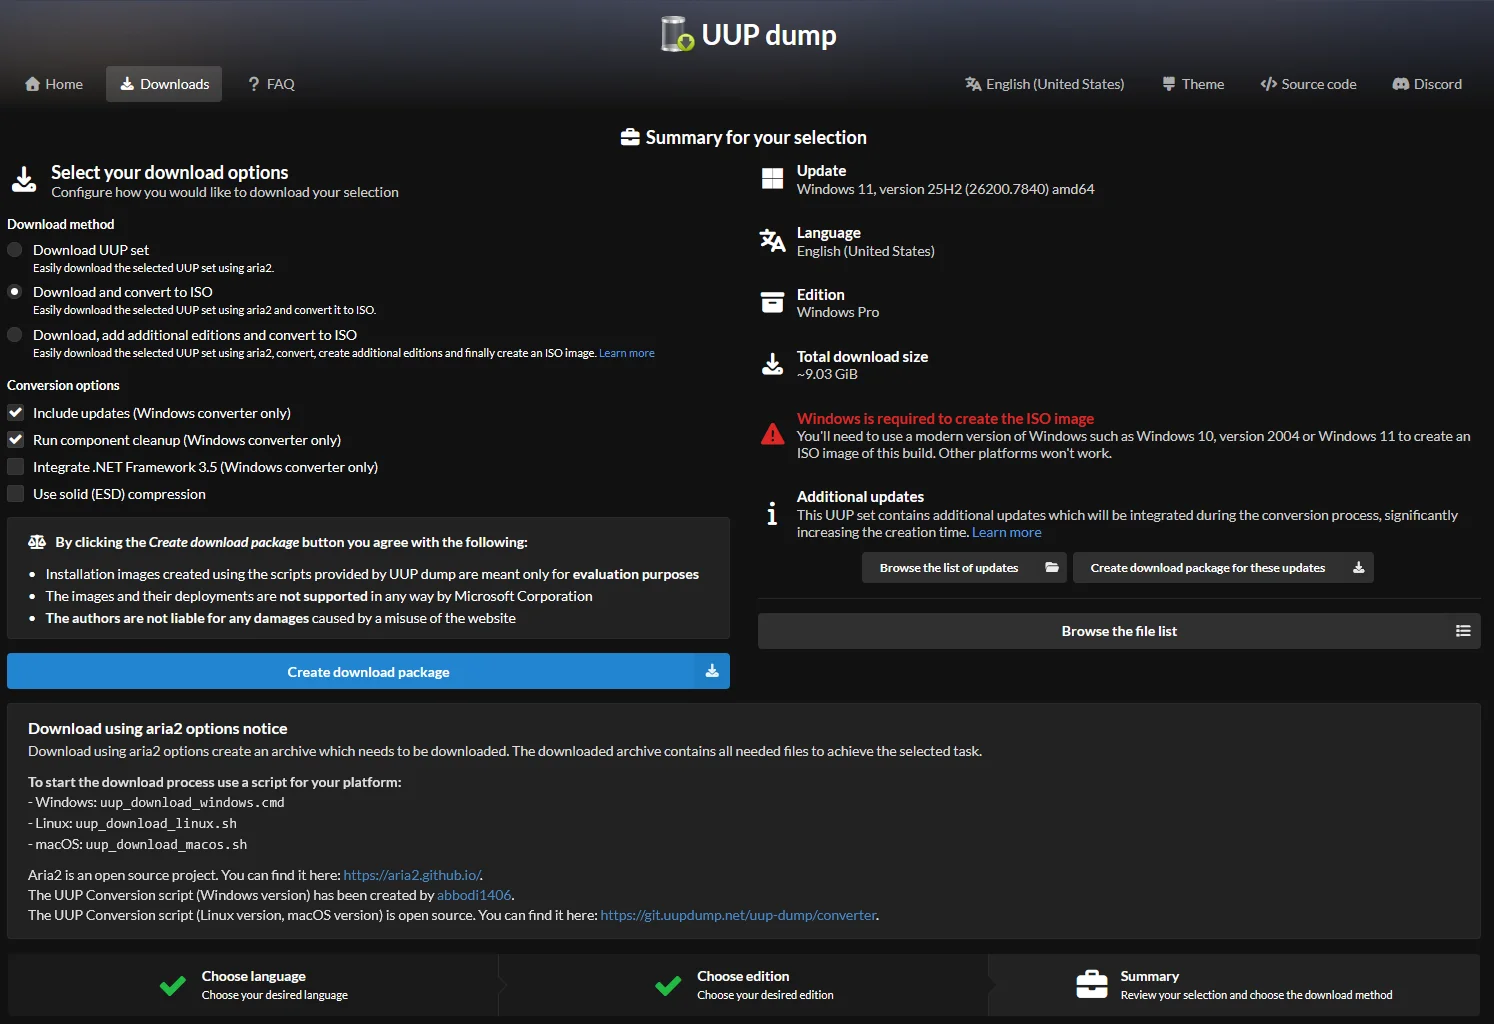Click the green checkmark beside Choose edition
Image resolution: width=1494 pixels, height=1024 pixels.
pos(668,985)
